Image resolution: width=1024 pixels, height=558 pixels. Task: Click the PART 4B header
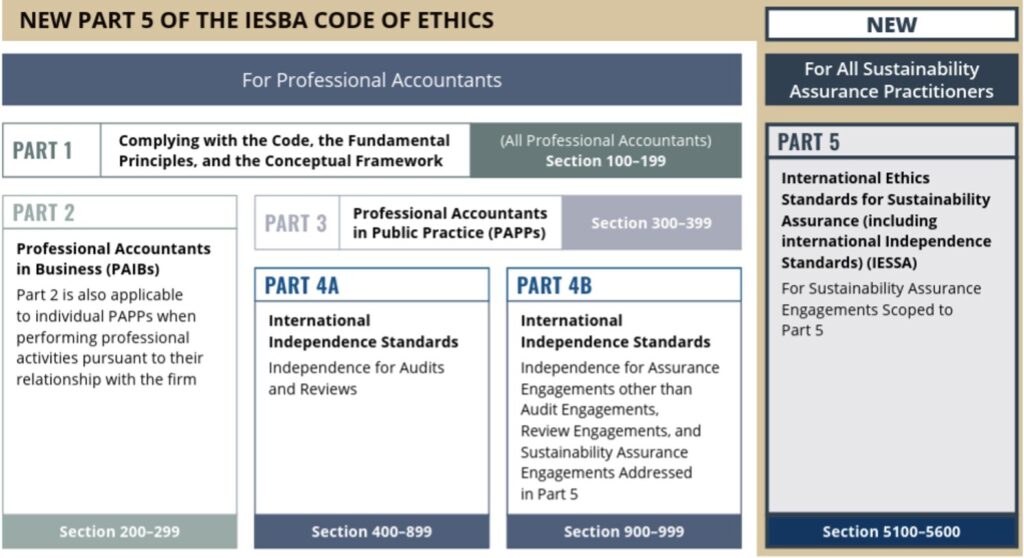[x=624, y=285]
